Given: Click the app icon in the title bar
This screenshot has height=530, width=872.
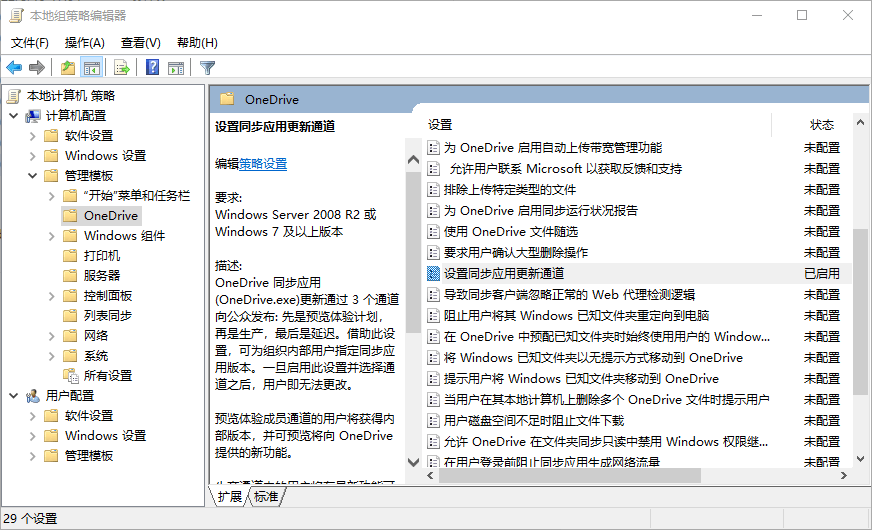Looking at the screenshot, I should (17, 16).
